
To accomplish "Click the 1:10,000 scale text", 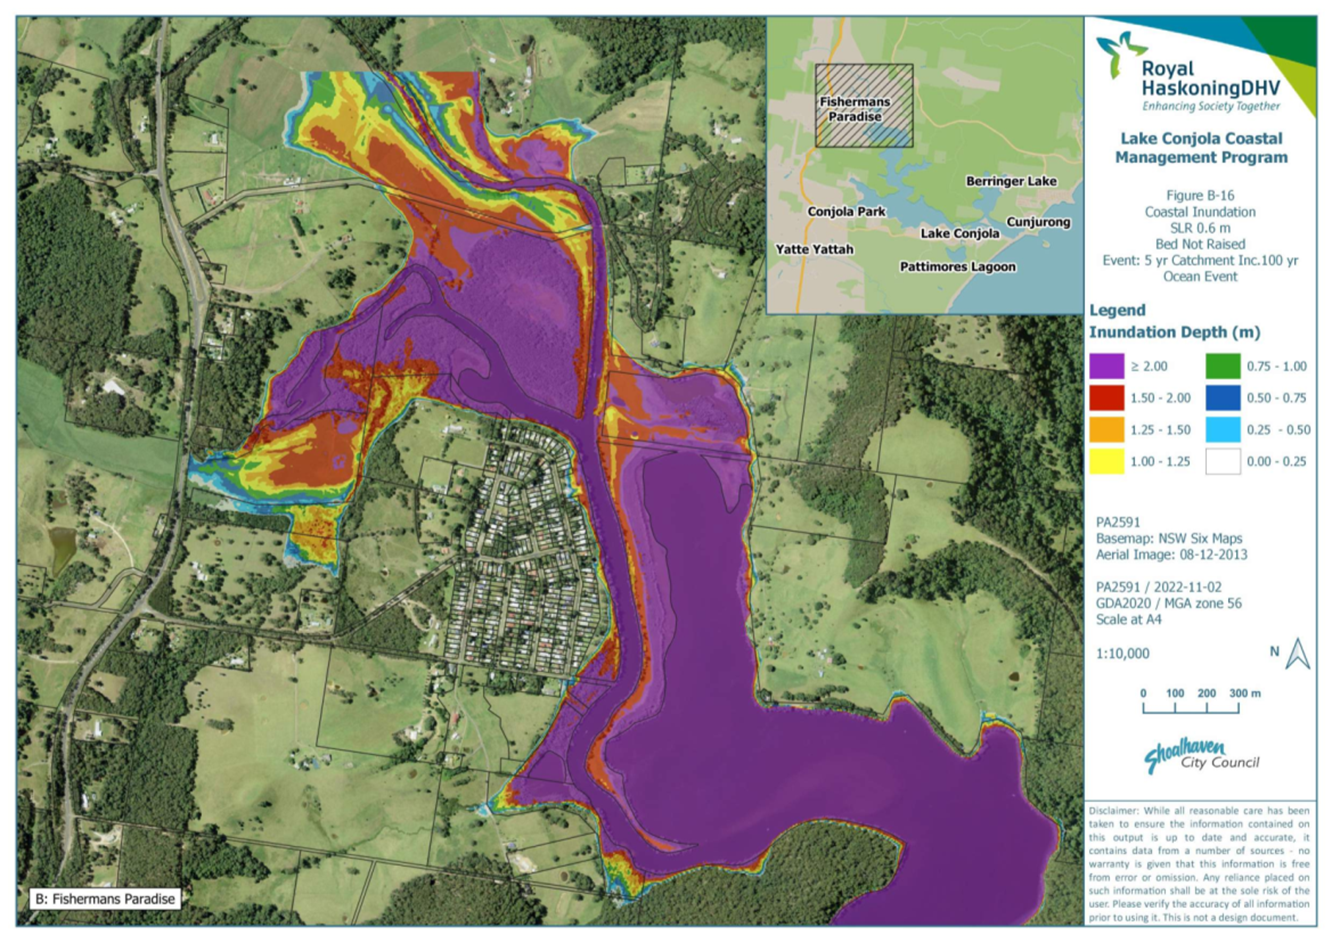I will click(1122, 653).
